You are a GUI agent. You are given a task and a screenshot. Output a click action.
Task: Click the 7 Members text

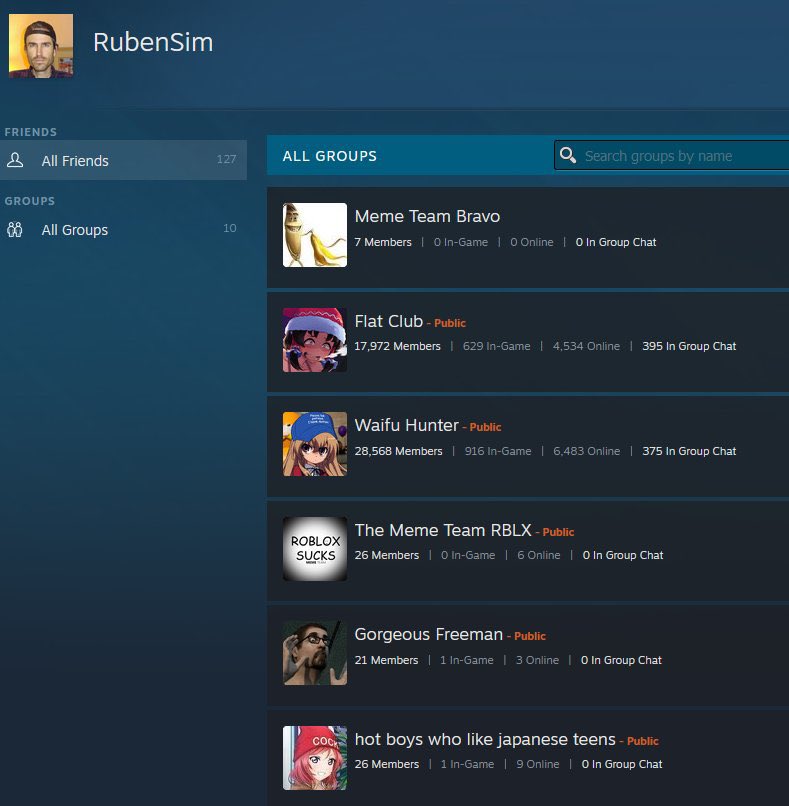[x=383, y=242]
